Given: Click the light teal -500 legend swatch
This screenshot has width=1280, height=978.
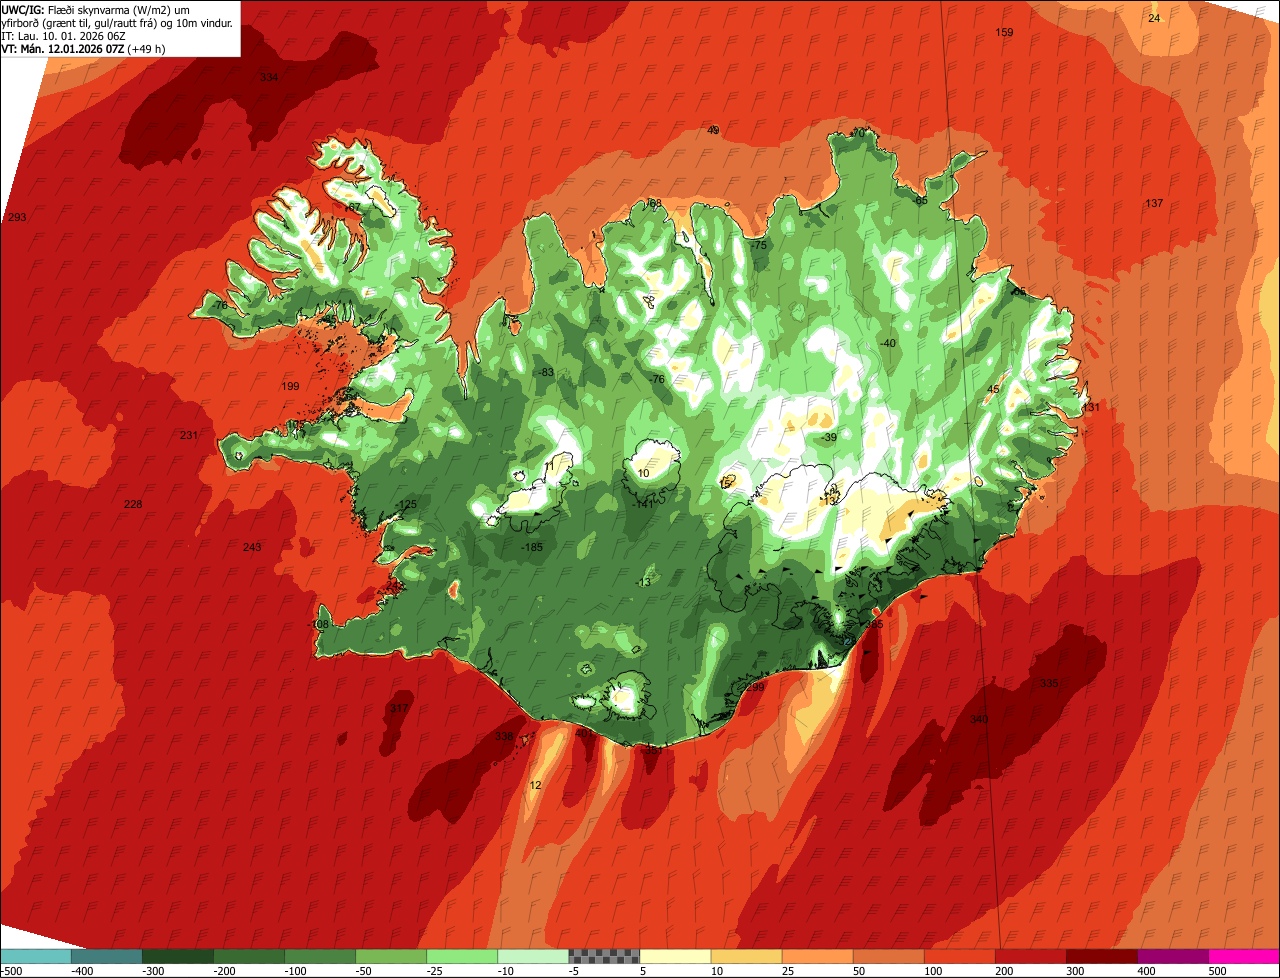Looking at the screenshot, I should coord(35,955).
